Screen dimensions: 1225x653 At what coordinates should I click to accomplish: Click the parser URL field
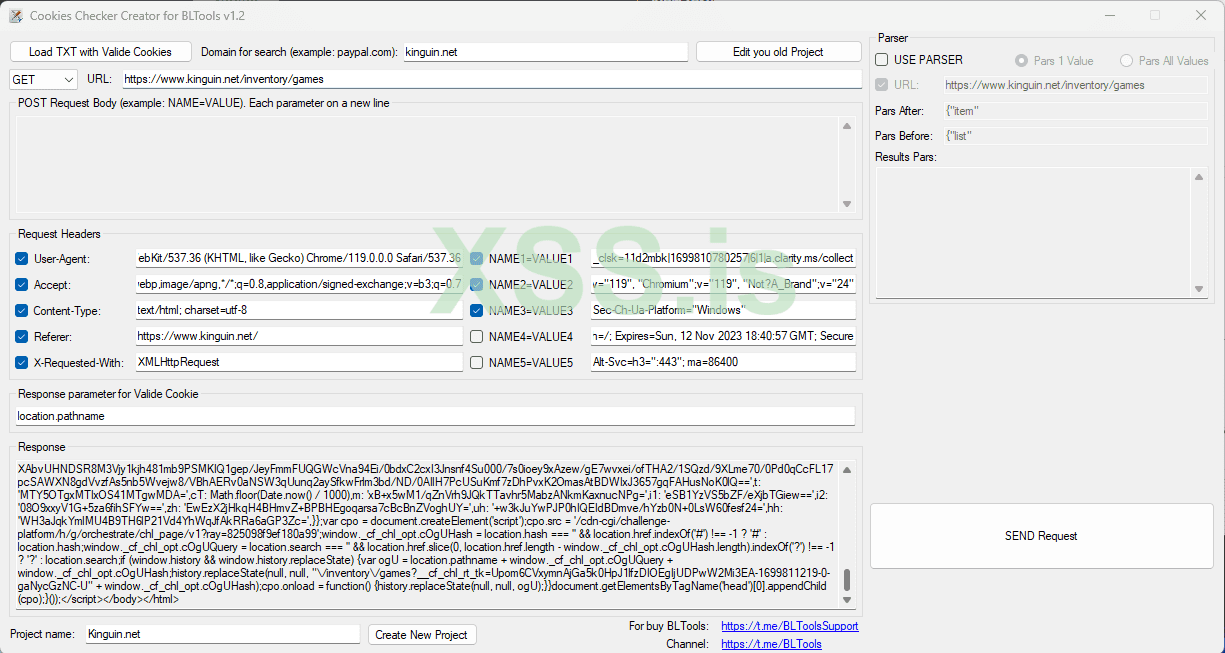[x=1076, y=86]
